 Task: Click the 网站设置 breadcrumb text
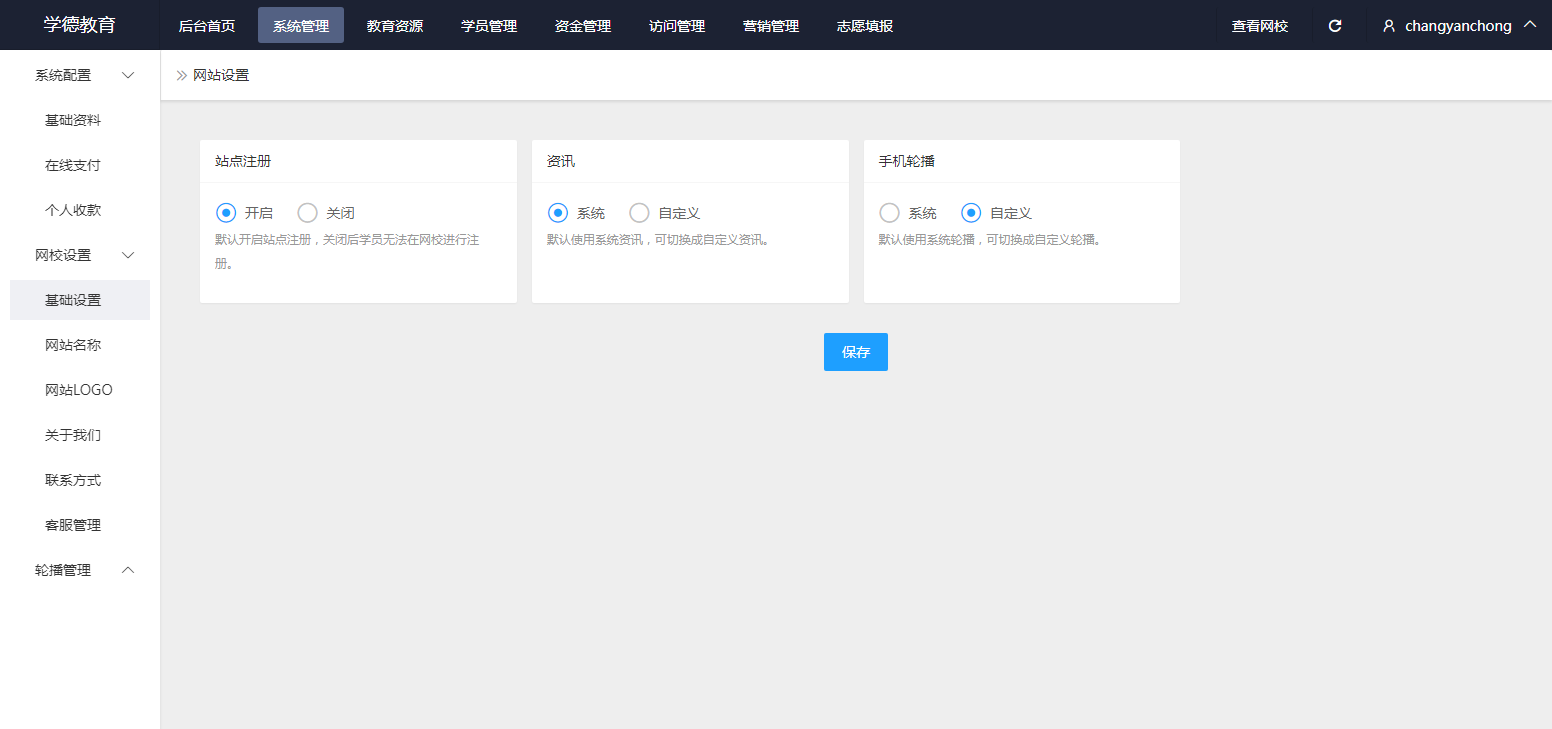coord(221,75)
